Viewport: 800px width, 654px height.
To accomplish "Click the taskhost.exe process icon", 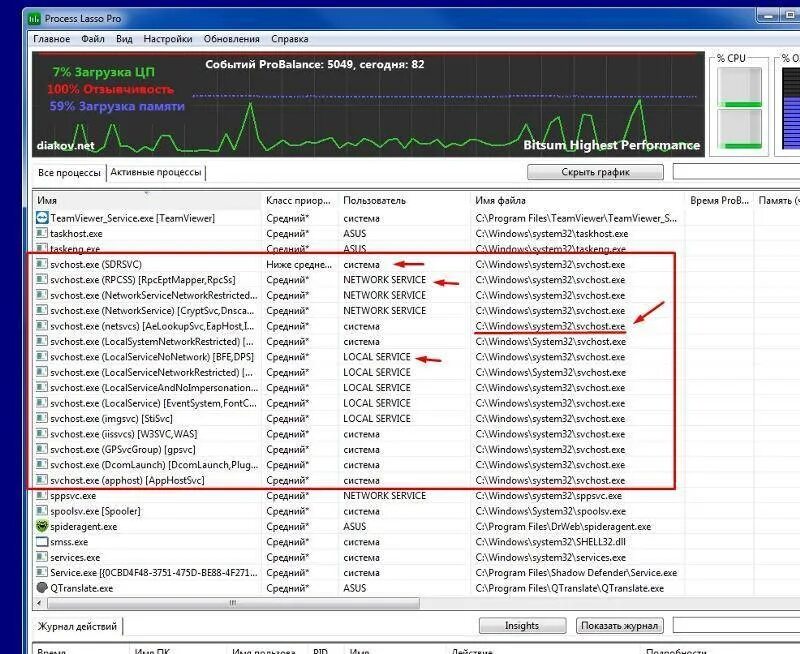I will click(42, 233).
